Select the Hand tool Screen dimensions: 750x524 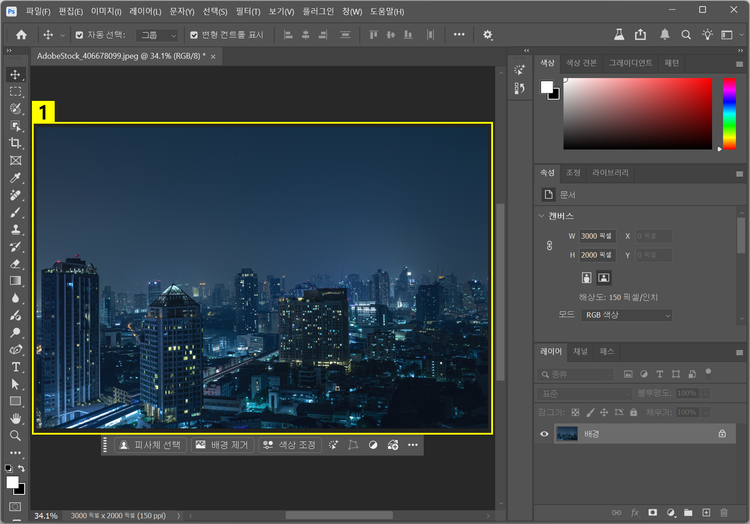pyautogui.click(x=15, y=418)
